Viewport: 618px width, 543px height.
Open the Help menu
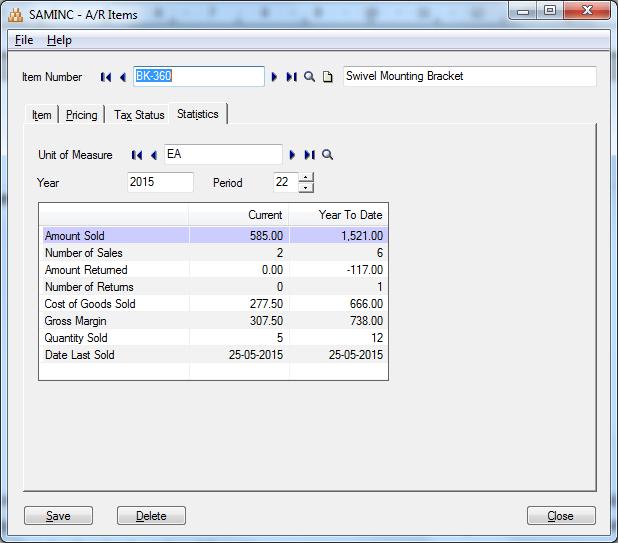[59, 40]
